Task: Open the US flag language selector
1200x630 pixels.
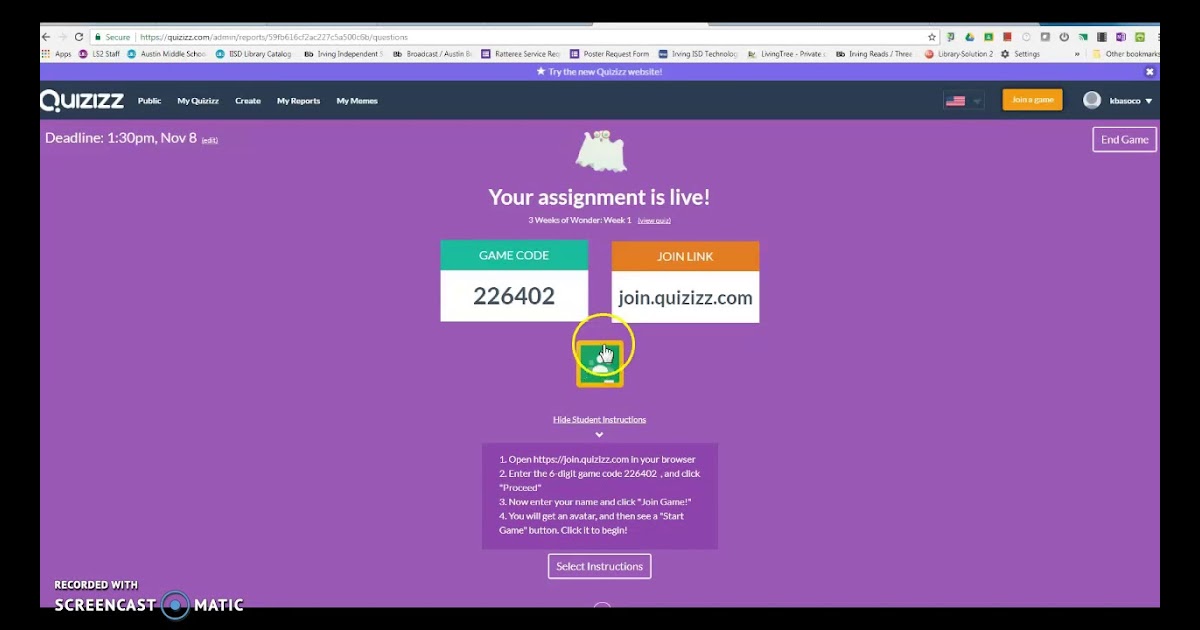Action: coord(963,100)
